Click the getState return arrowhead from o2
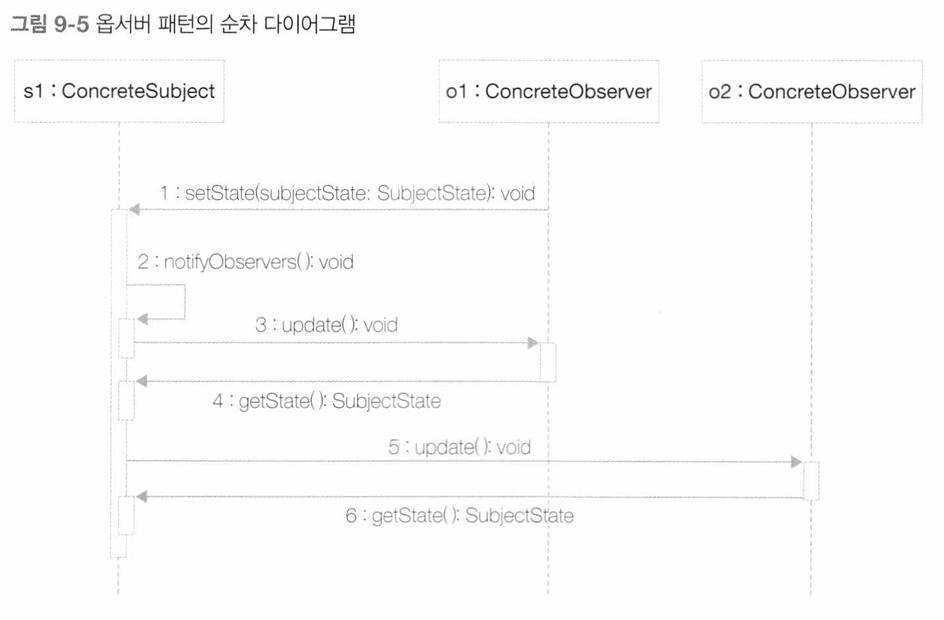 tap(142, 497)
